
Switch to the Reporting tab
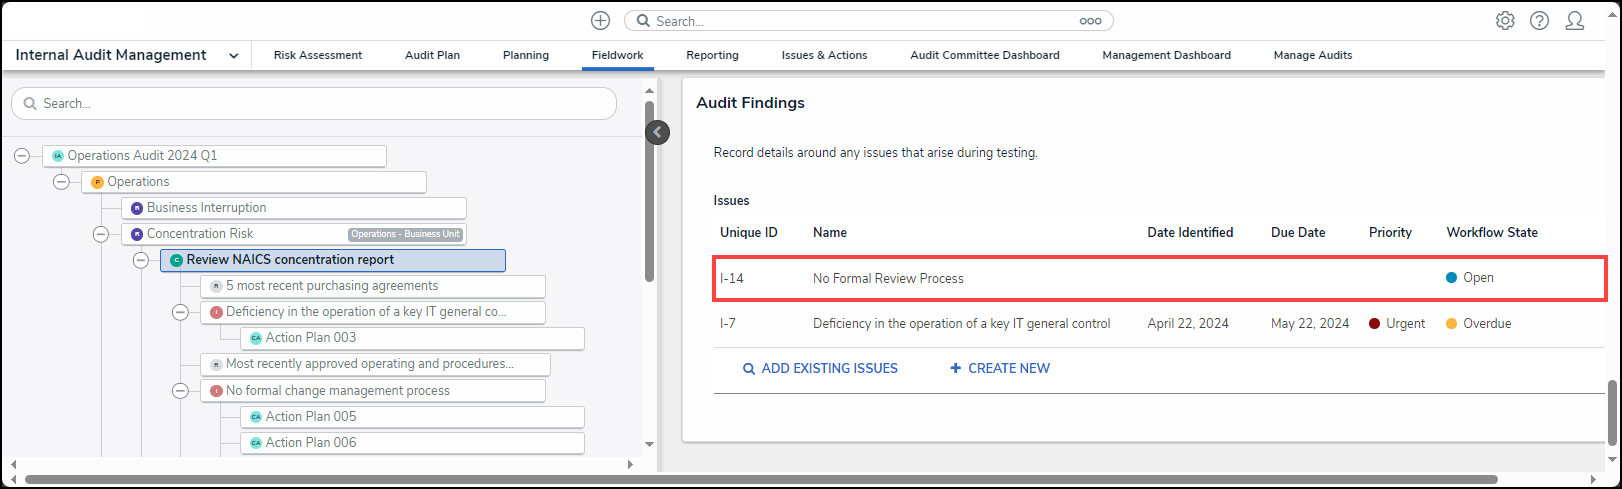[712, 56]
